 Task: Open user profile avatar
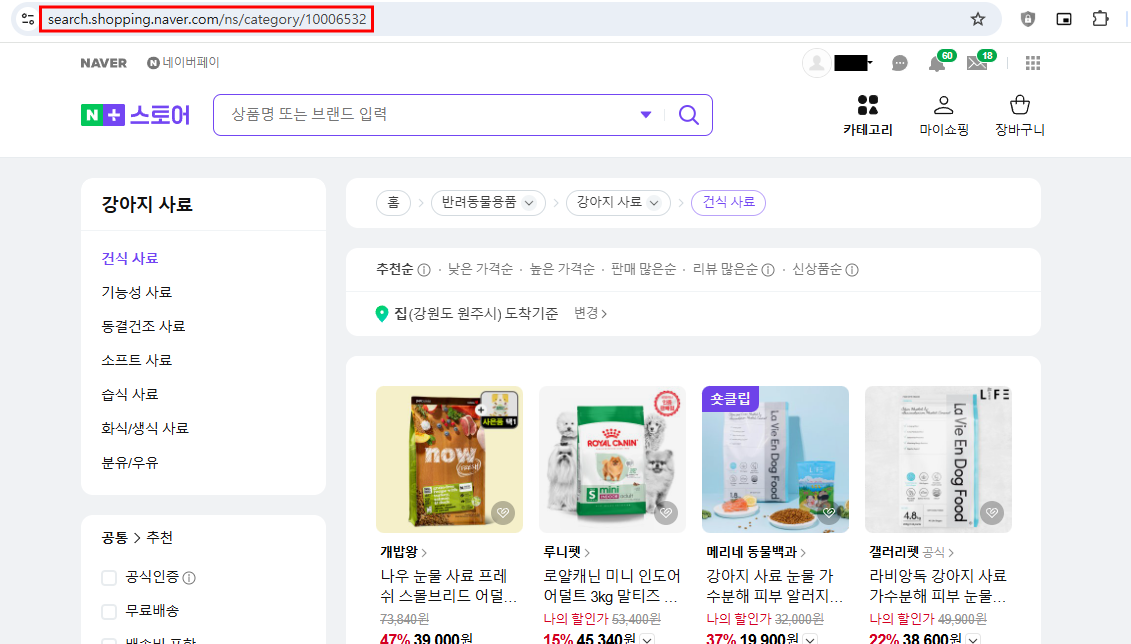[x=817, y=63]
